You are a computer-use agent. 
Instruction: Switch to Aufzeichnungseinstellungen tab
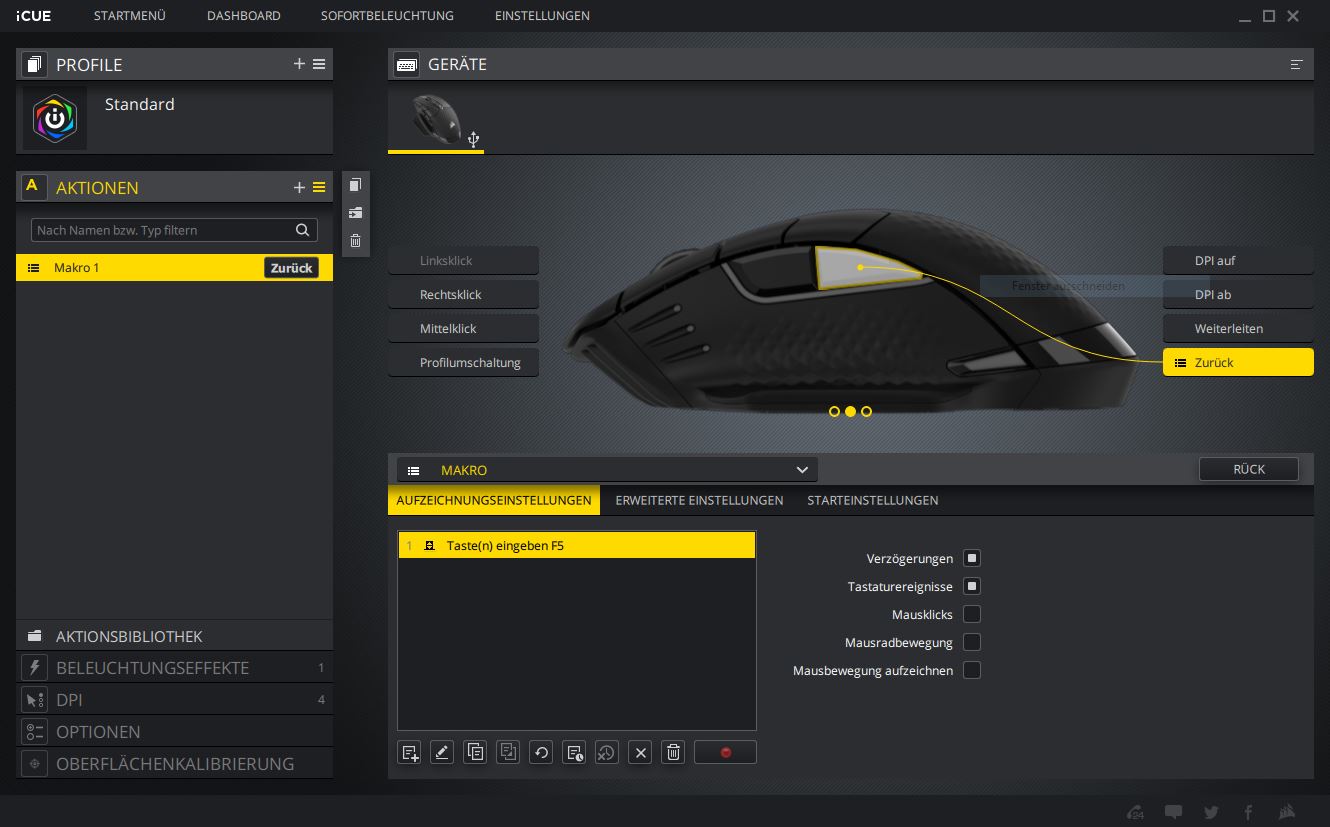point(494,500)
